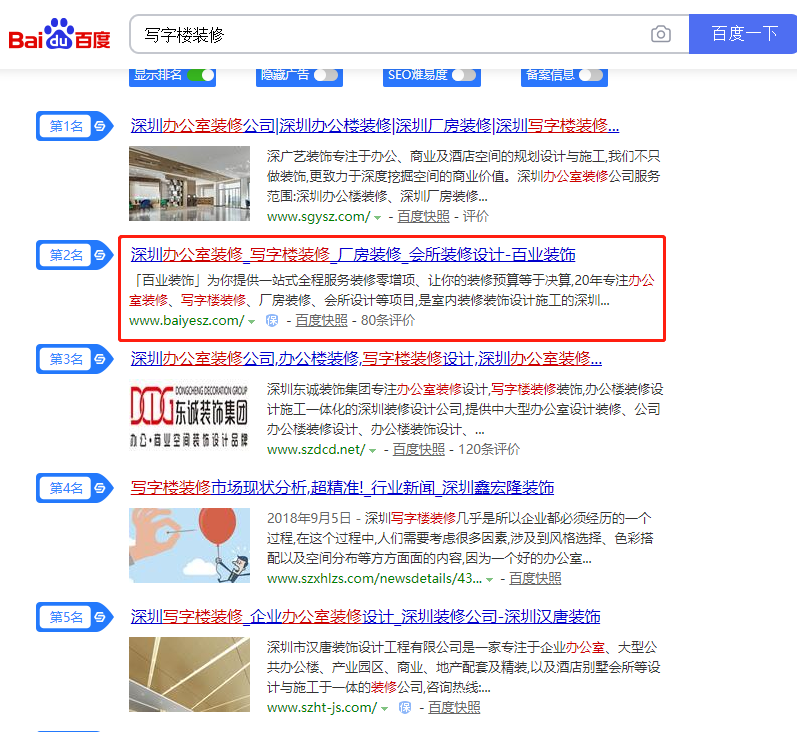The height and width of the screenshot is (732, 797).
Task: Expand dropdown arrow after www.szxhlzs.com result
Action: (x=489, y=580)
